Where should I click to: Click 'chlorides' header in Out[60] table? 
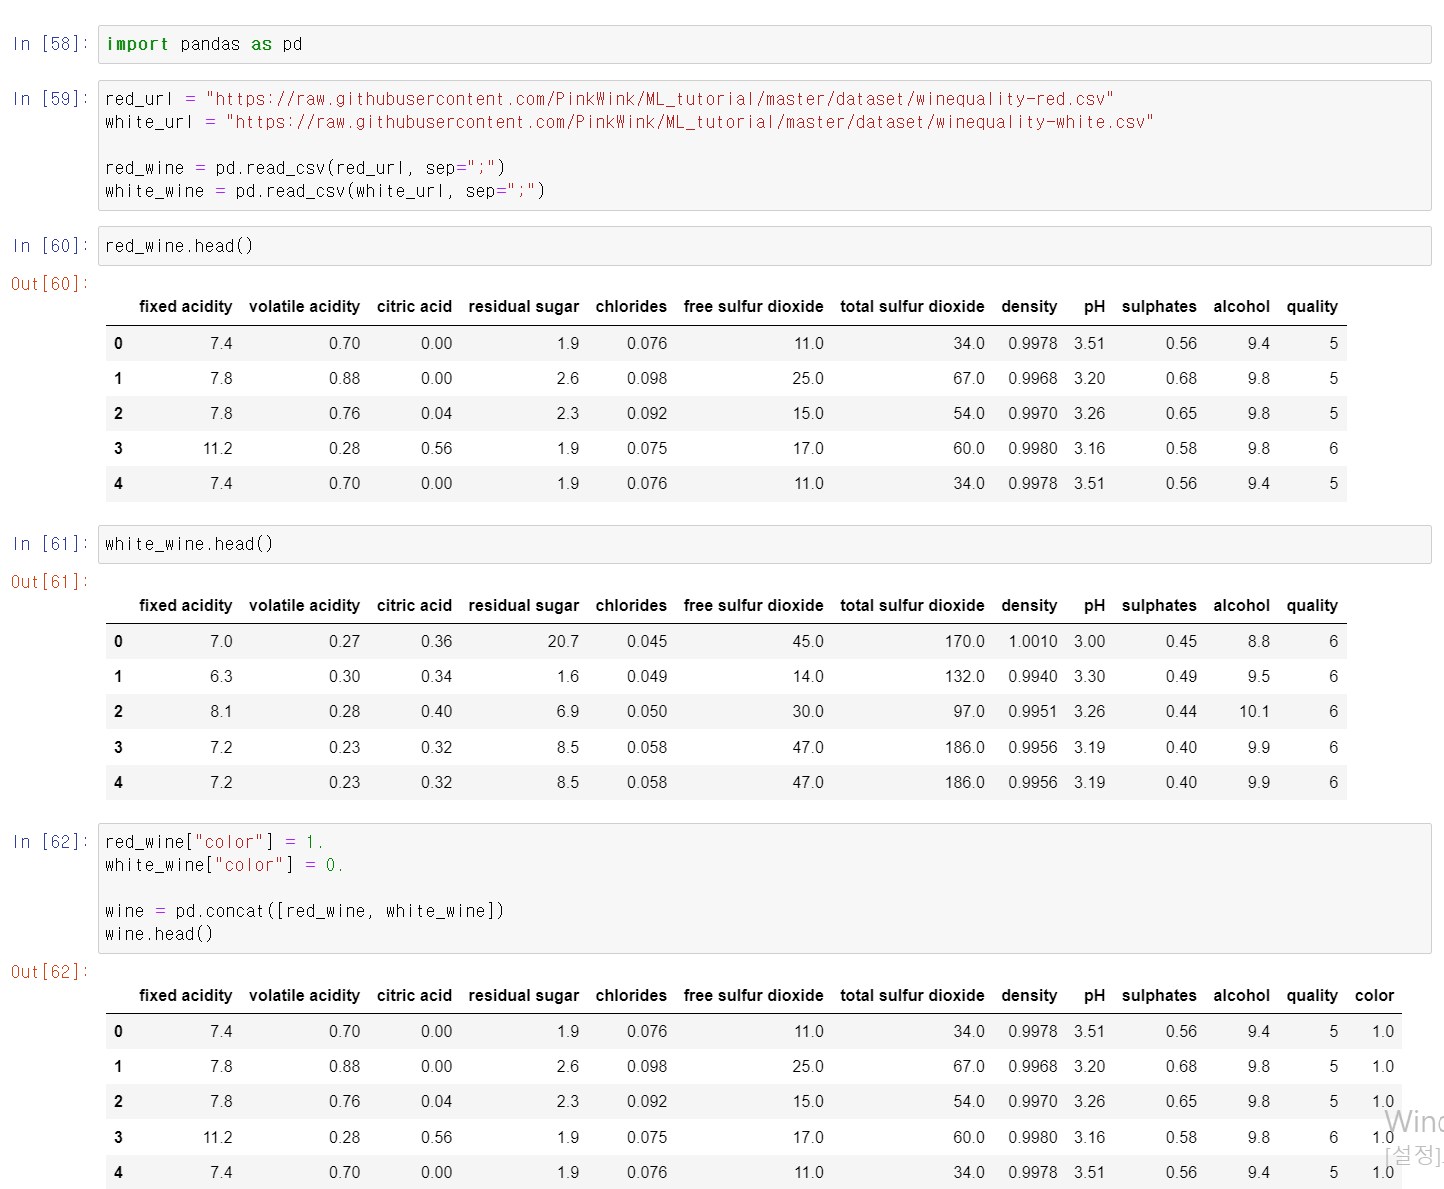[x=631, y=307]
